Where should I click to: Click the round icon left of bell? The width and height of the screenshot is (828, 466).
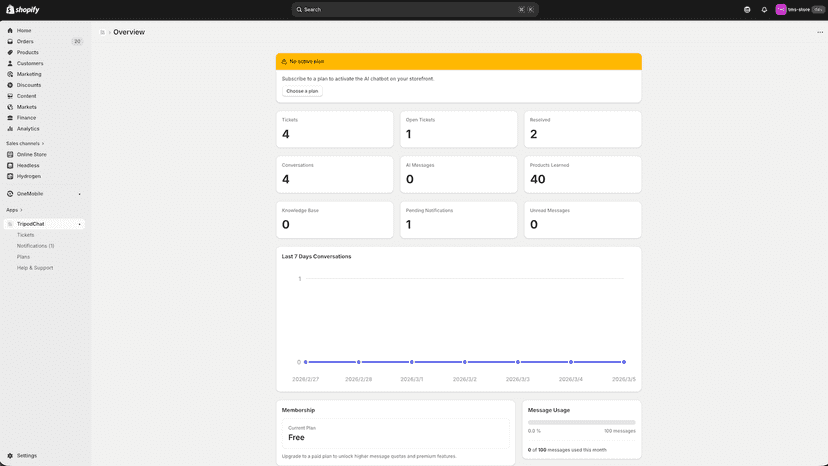point(747,10)
